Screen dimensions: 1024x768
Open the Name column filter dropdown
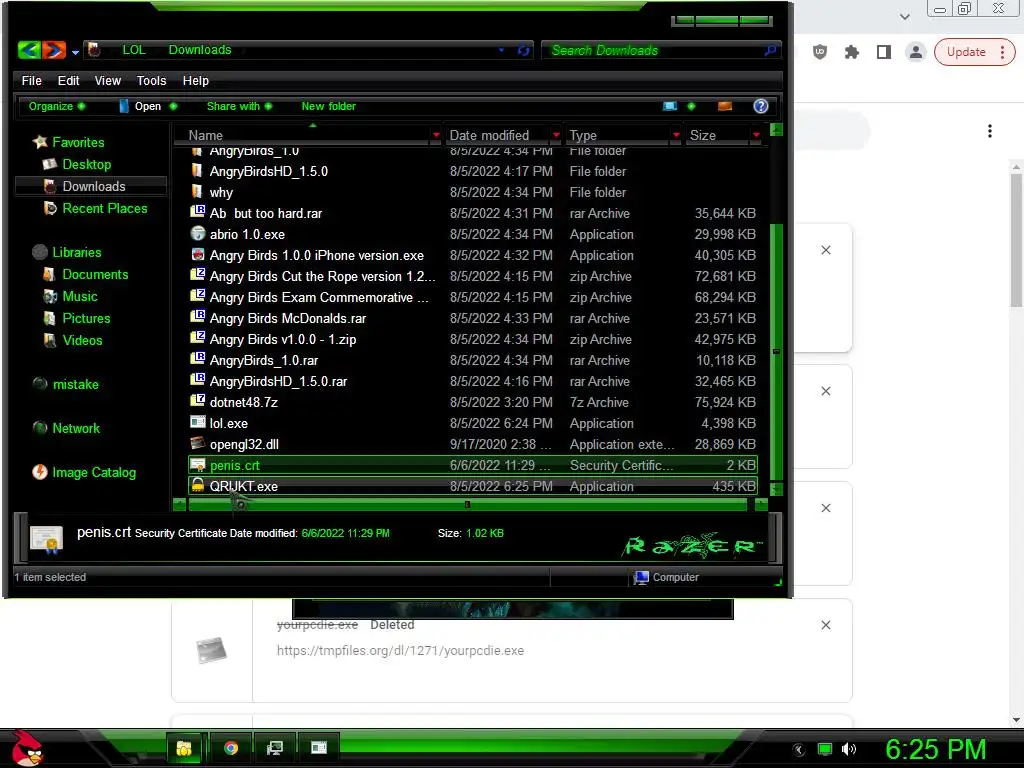(436, 135)
